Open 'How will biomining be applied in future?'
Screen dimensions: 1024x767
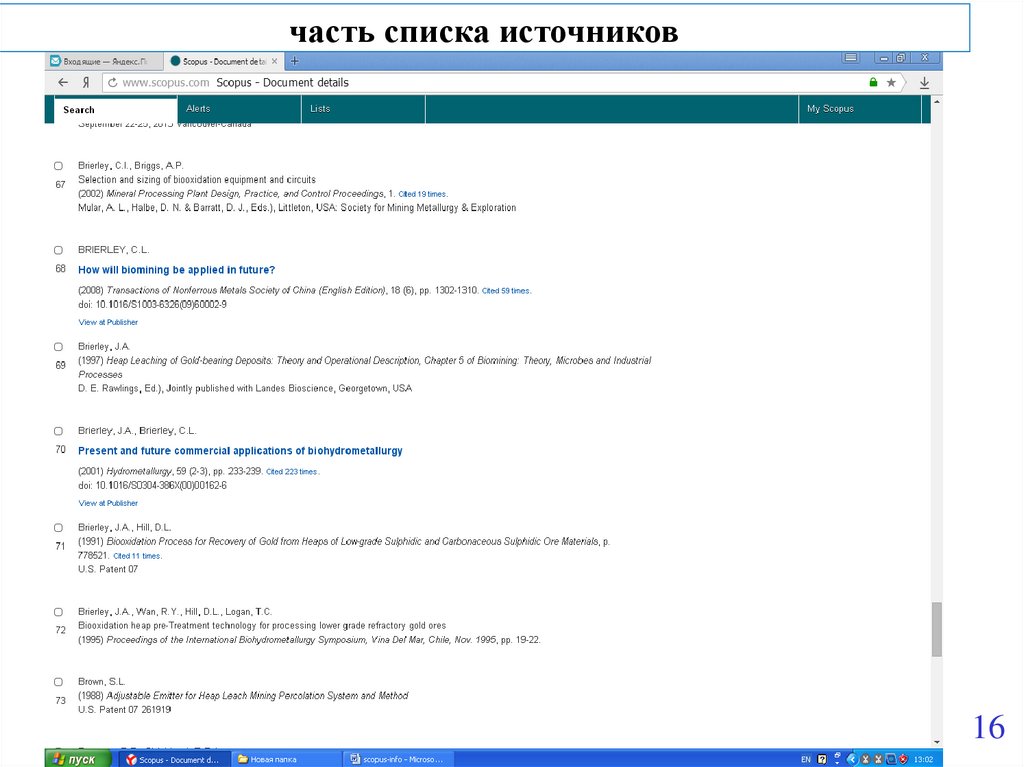point(176,270)
